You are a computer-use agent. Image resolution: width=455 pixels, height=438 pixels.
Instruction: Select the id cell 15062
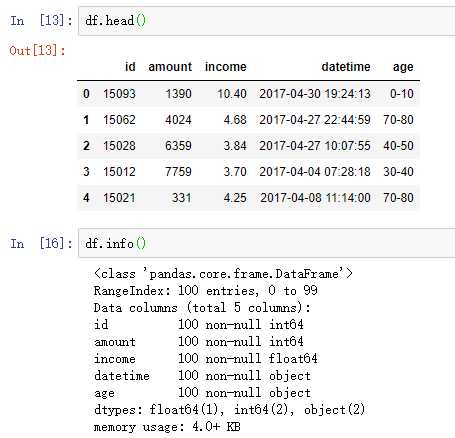(119, 120)
